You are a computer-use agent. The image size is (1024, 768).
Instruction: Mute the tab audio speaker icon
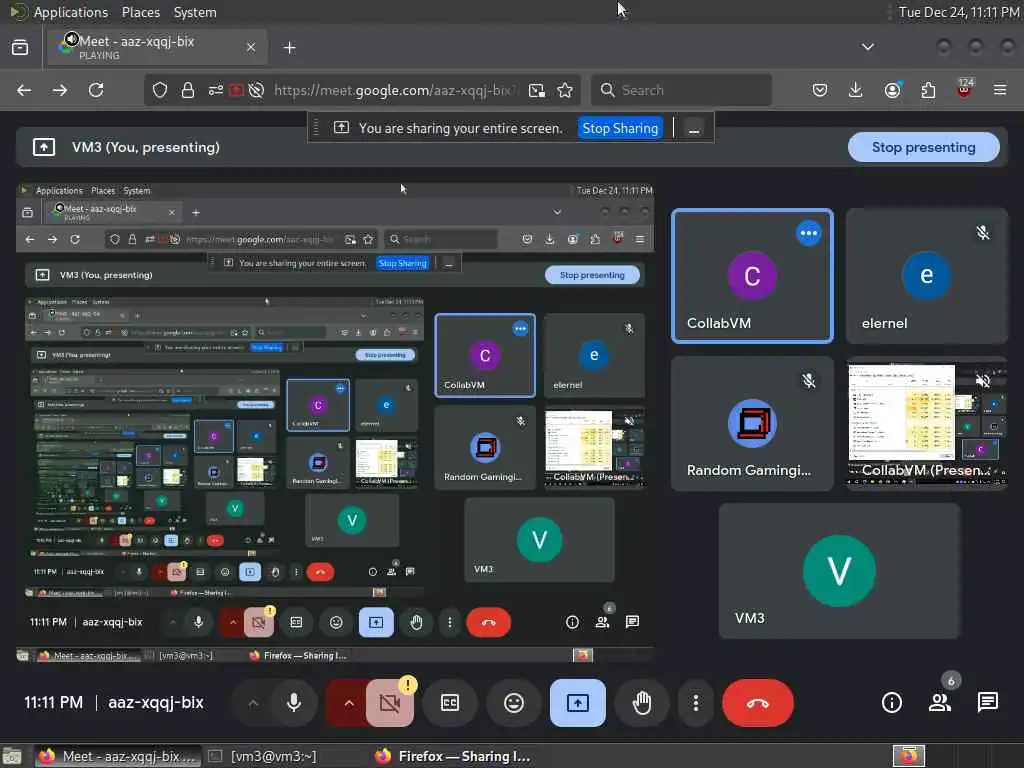71,39
